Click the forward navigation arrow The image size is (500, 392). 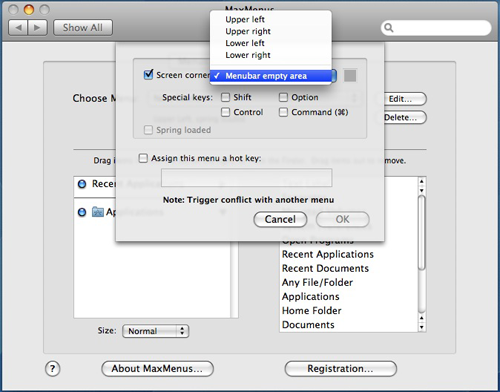pyautogui.click(x=37, y=28)
